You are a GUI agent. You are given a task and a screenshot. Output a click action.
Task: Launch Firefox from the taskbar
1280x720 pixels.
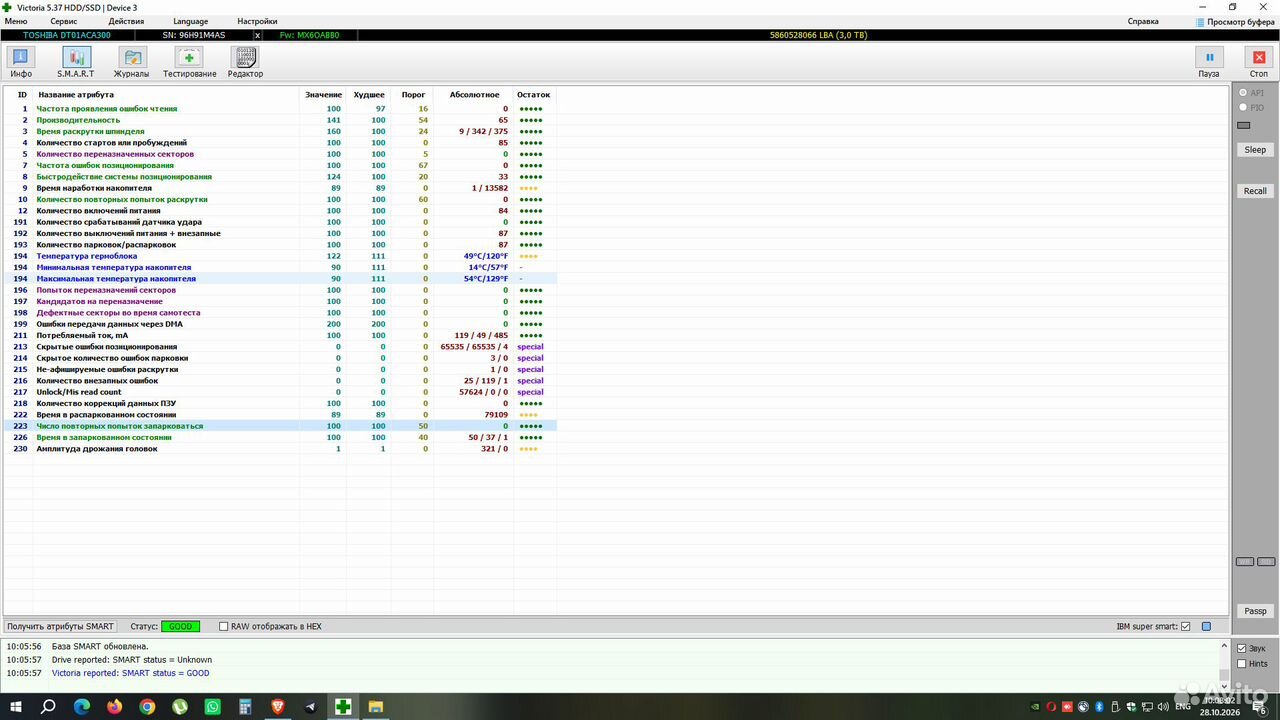tap(114, 707)
